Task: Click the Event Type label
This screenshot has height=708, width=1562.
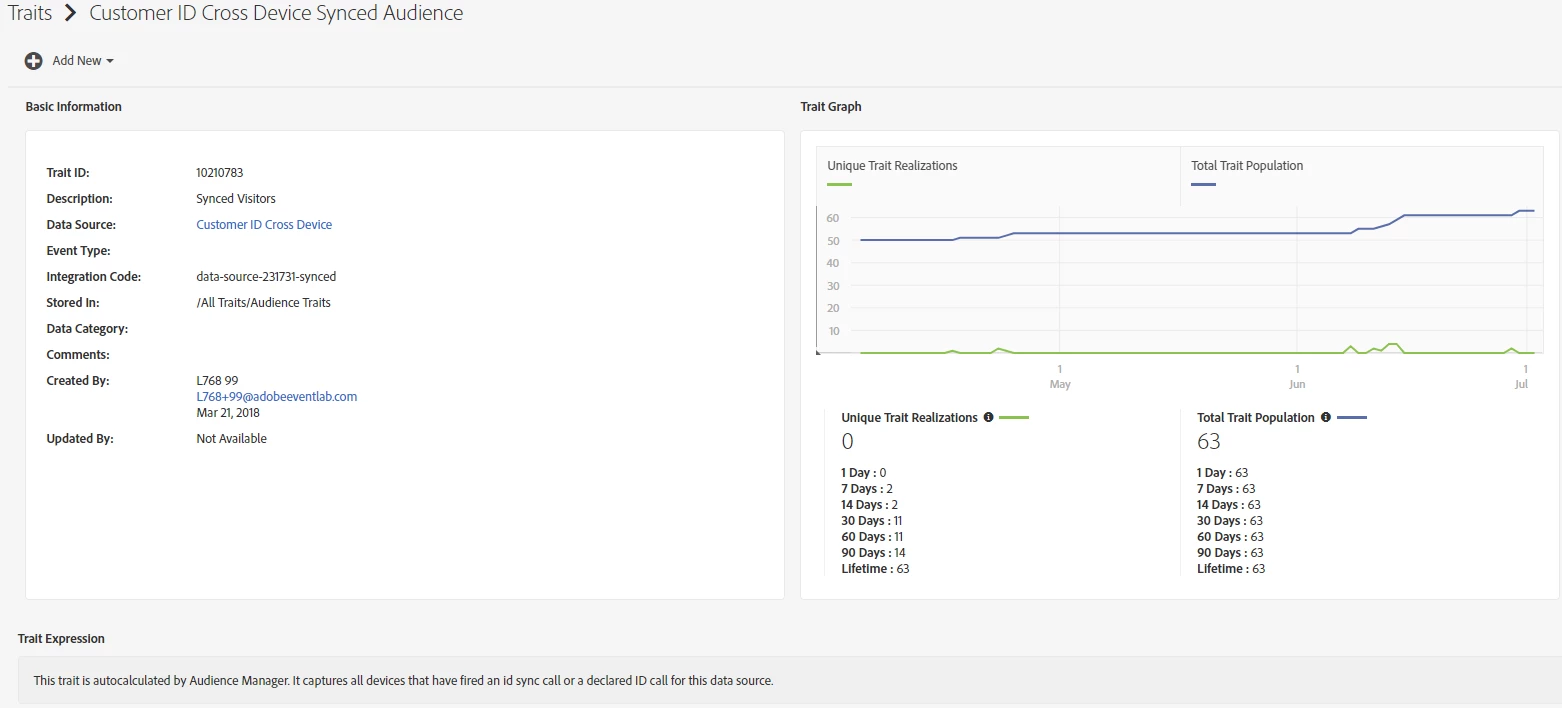Action: (x=78, y=251)
